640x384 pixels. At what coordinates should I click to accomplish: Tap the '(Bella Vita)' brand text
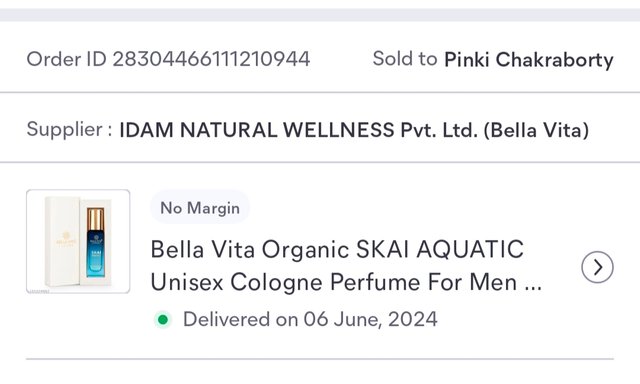click(536, 131)
